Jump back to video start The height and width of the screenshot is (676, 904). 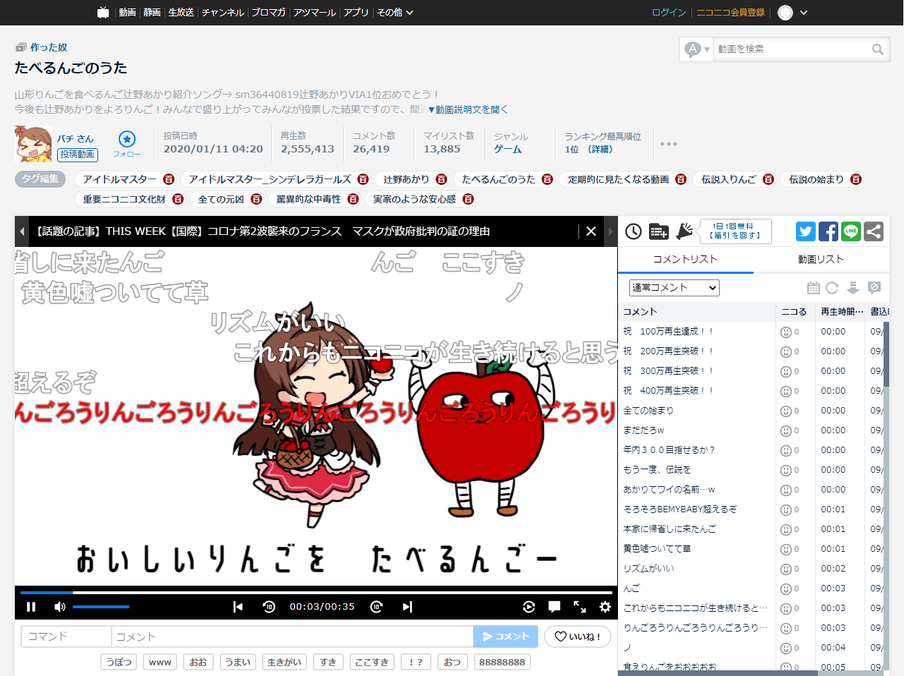click(x=238, y=606)
